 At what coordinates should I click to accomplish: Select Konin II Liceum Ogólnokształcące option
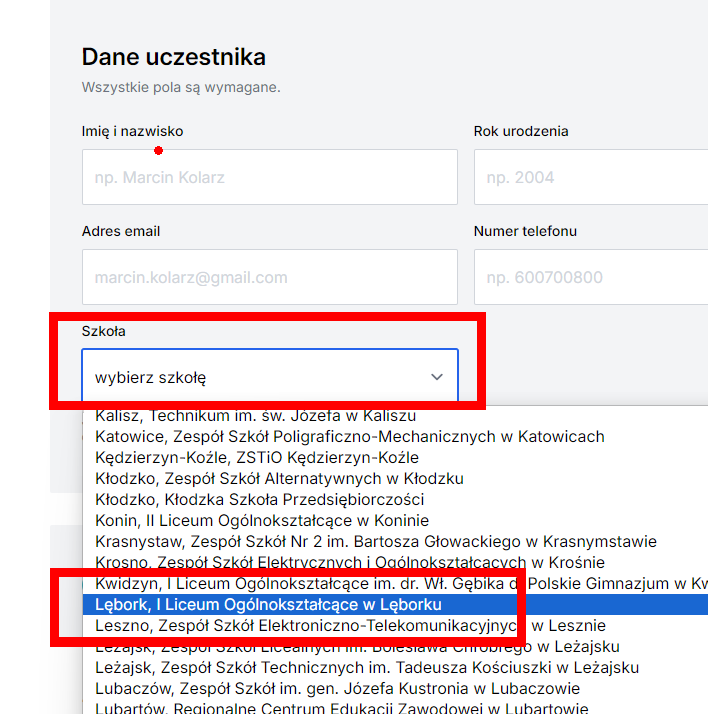click(x=262, y=520)
